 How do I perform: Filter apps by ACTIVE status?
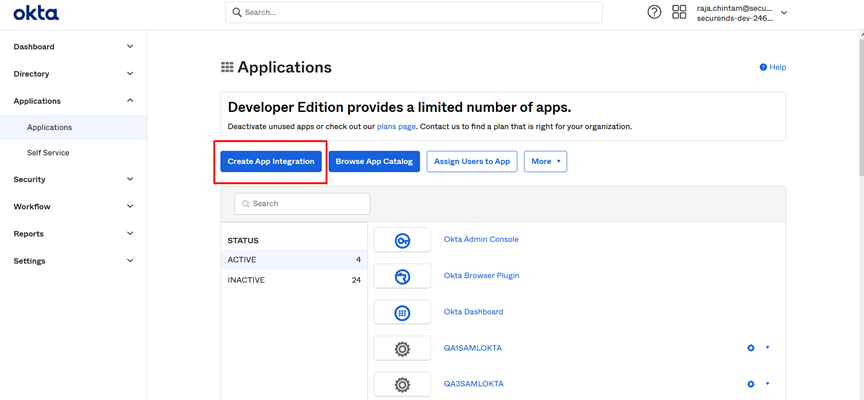tap(294, 260)
